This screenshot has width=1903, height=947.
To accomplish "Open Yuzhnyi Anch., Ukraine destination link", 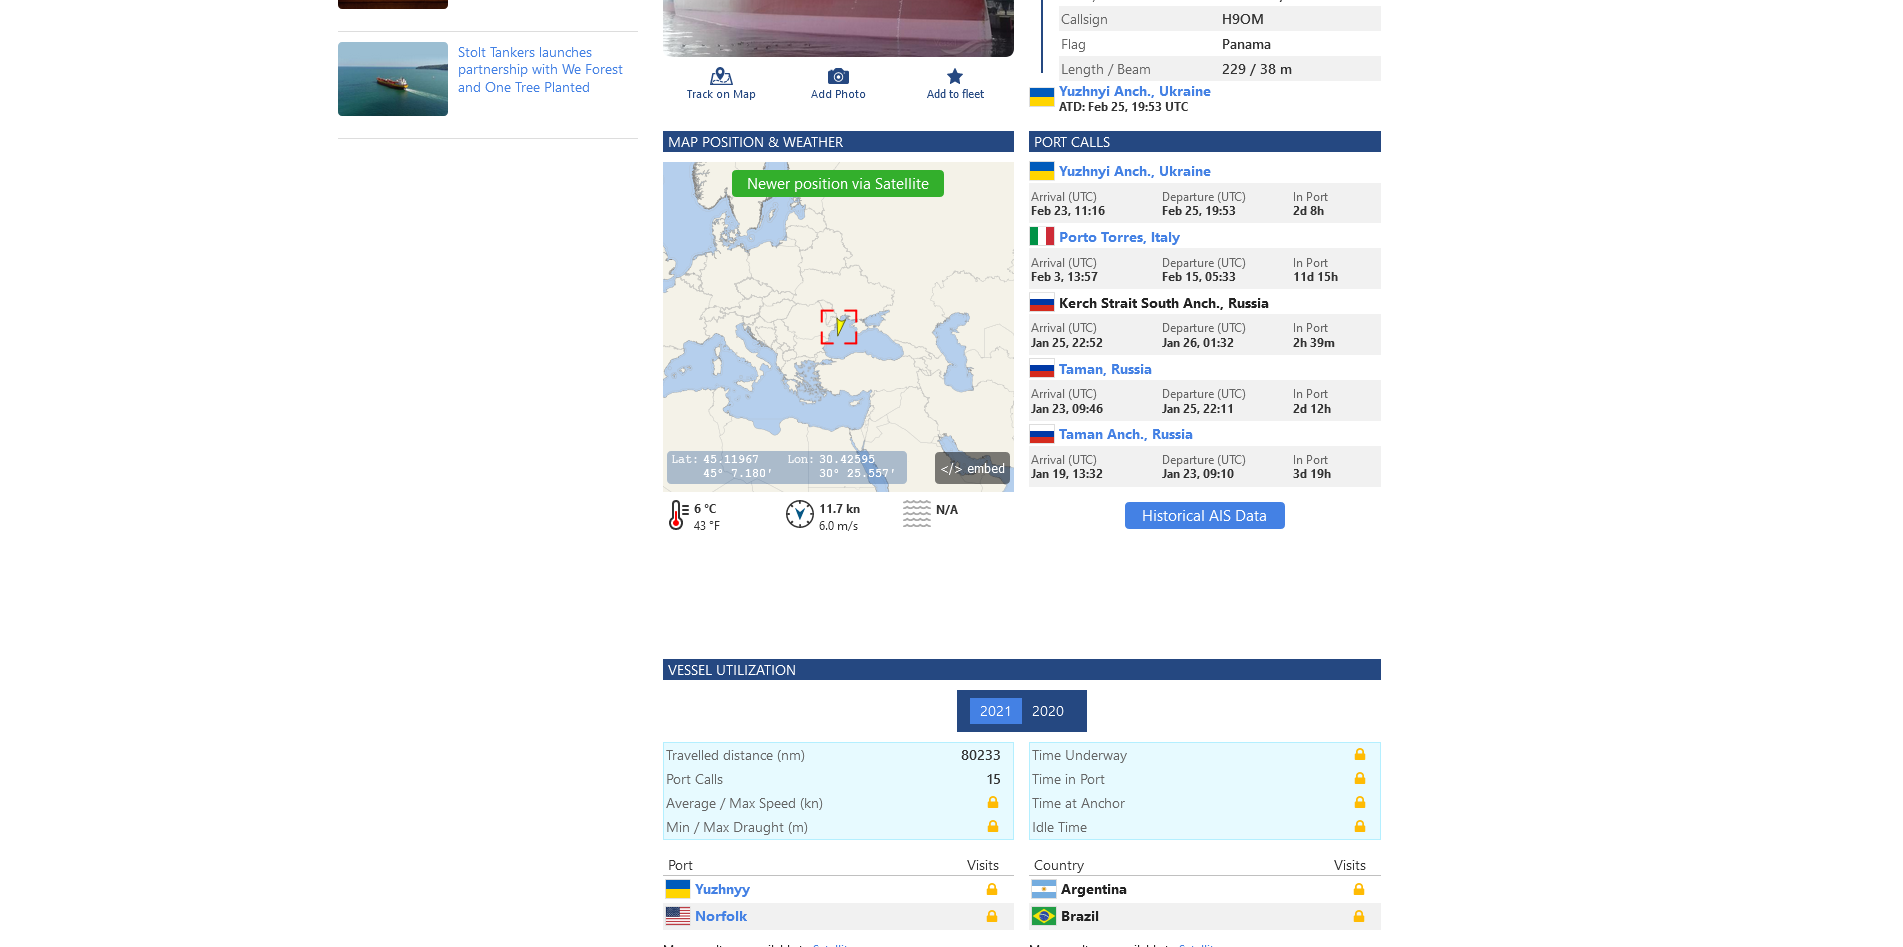I will (1134, 91).
